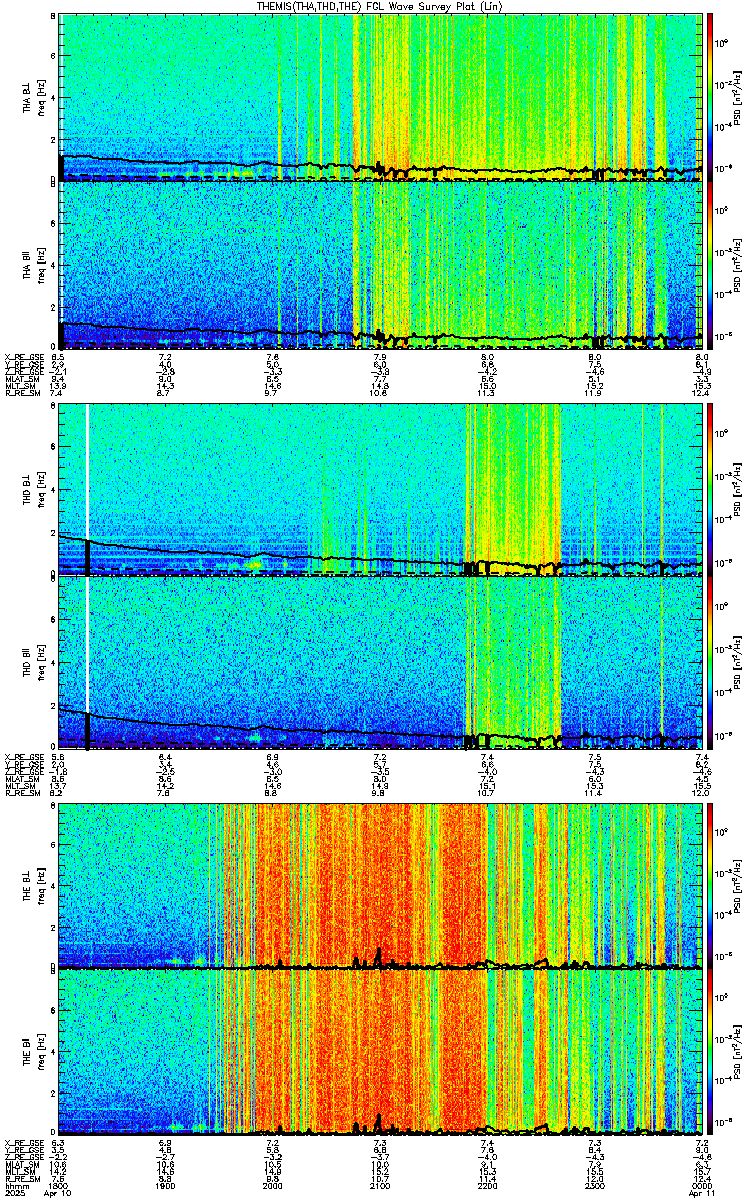The height and width of the screenshot is (1200, 750).
Task: Click the THD BII spectrogram panel
Action: pos(379,663)
